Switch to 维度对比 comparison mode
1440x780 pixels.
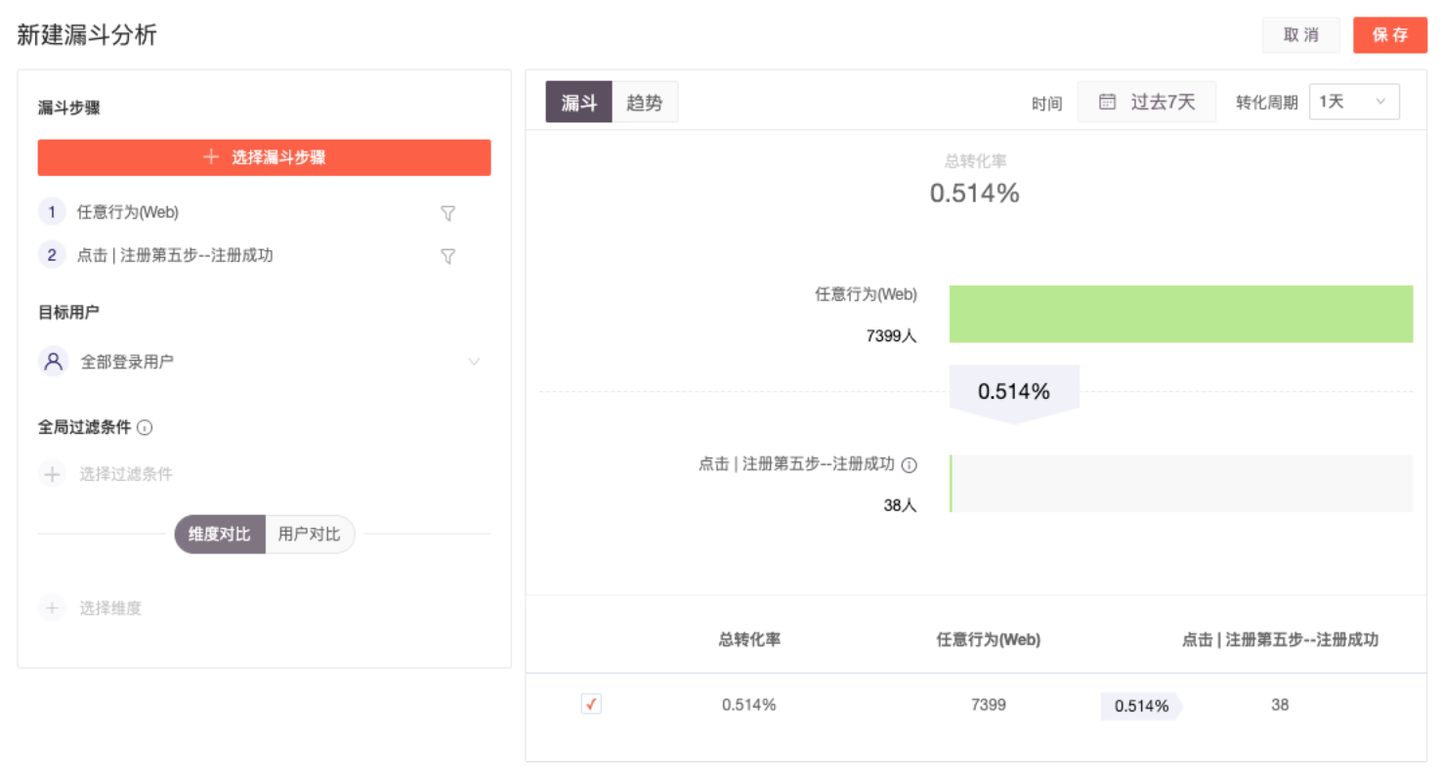(220, 534)
